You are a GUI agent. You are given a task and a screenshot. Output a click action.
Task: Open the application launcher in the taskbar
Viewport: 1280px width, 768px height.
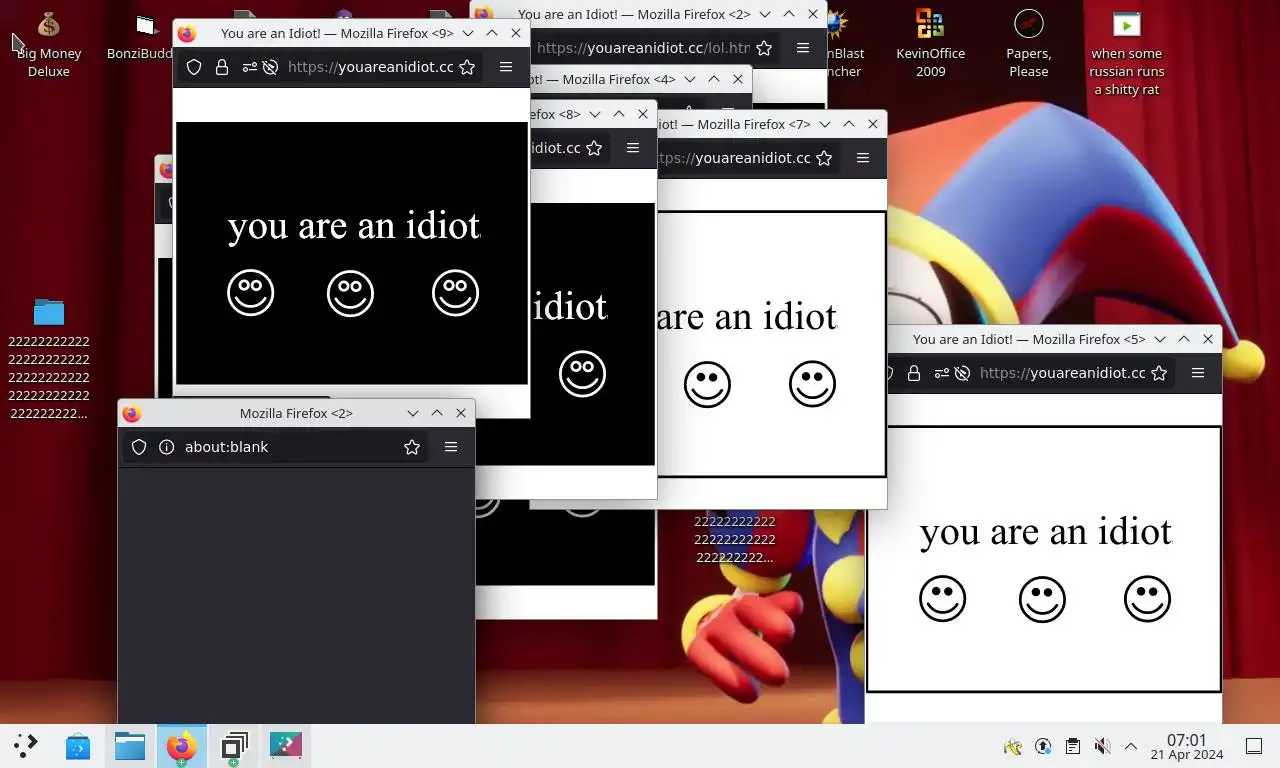(26, 746)
